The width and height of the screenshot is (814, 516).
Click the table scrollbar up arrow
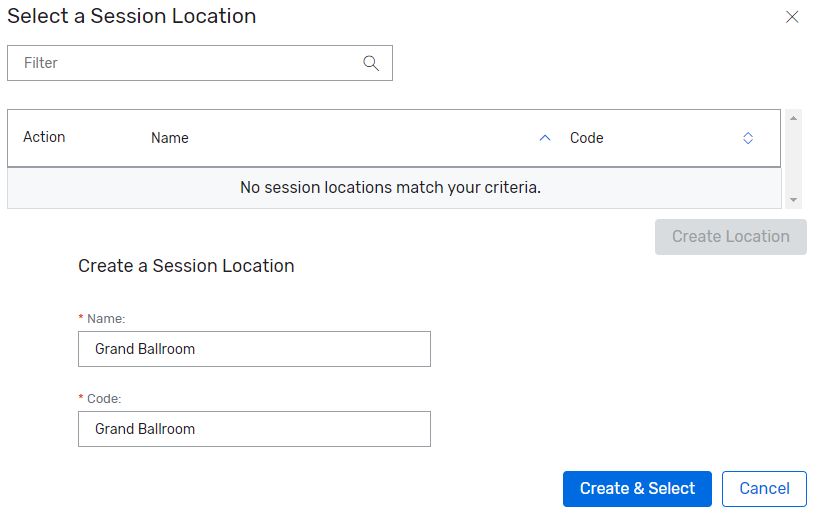794,118
